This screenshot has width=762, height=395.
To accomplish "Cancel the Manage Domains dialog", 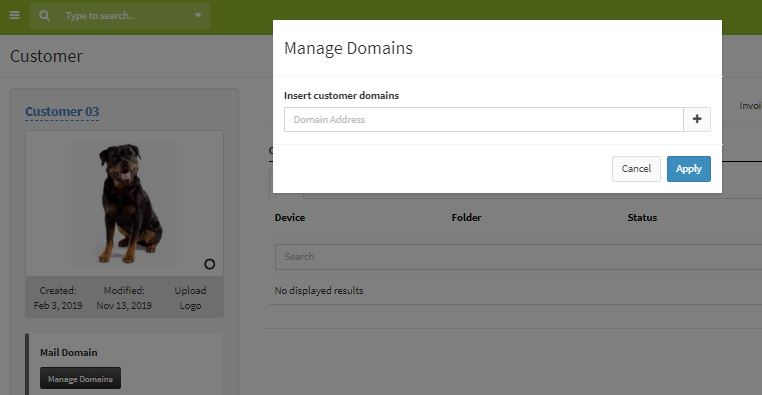I will [636, 169].
